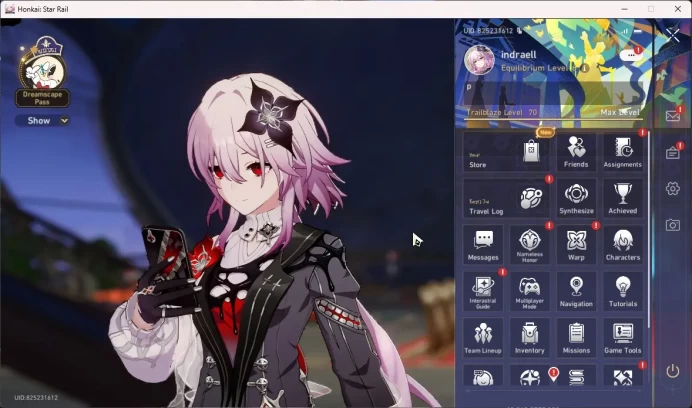The height and width of the screenshot is (408, 692).
Task: Open the Travel Log tile
Action: [506, 198]
